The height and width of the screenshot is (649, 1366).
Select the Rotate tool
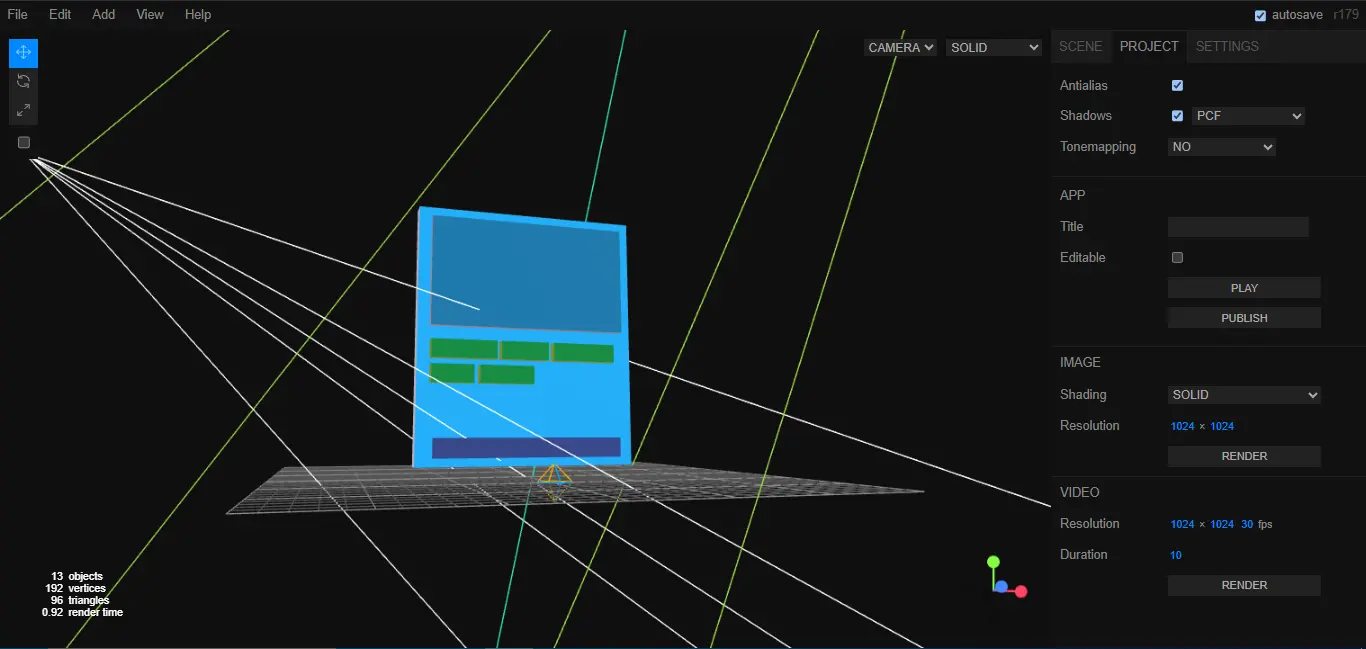tap(22, 81)
